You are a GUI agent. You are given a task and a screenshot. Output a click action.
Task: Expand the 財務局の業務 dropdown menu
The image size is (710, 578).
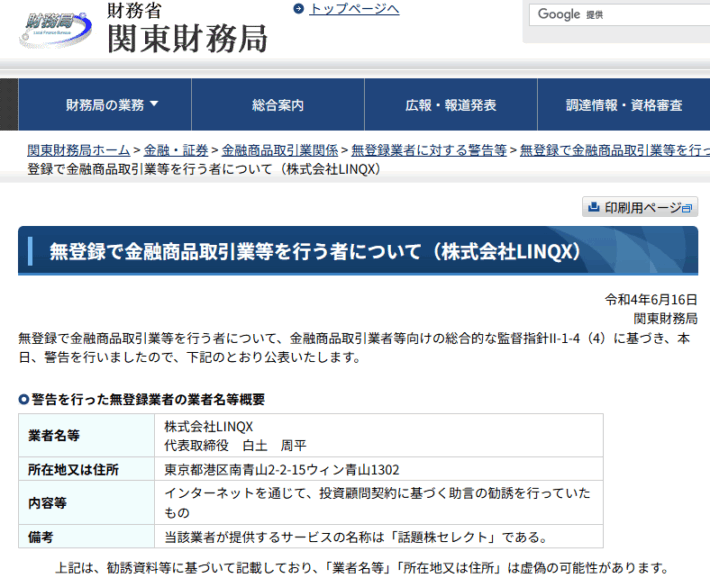[105, 105]
